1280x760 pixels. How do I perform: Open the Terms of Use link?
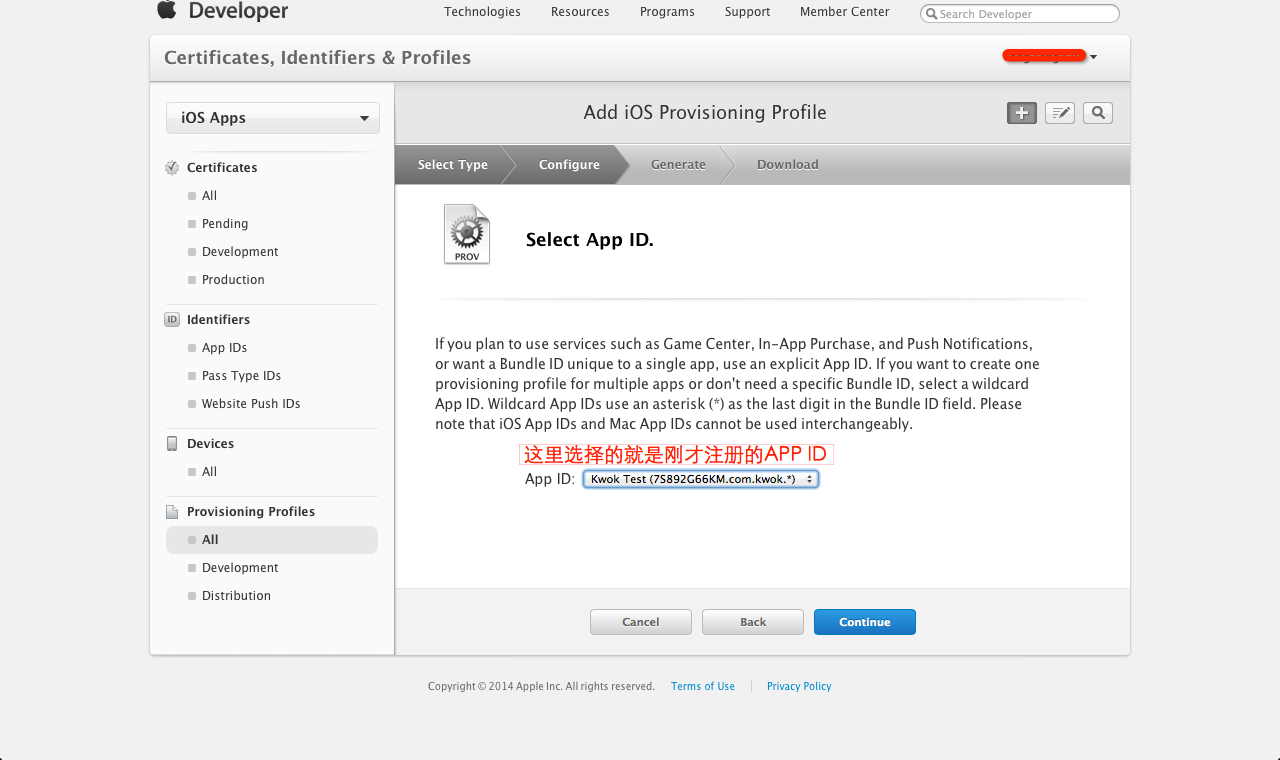703,686
